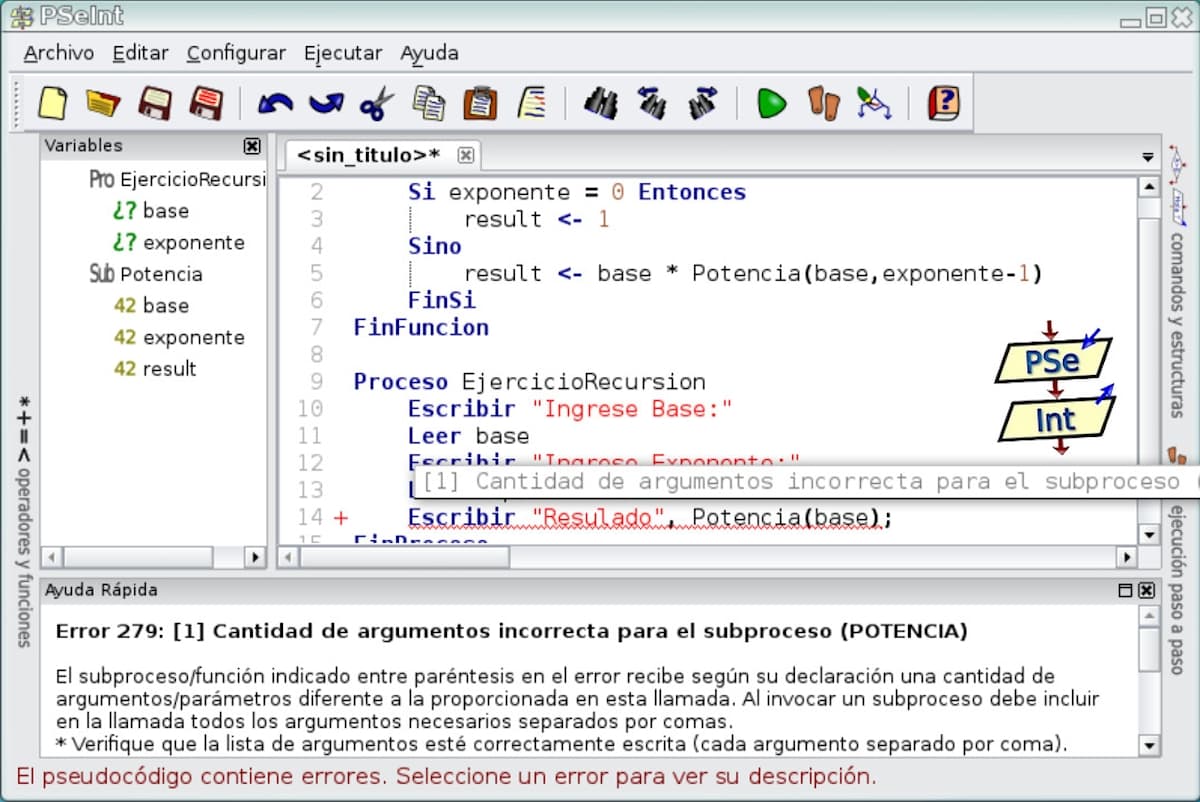Open the Configurar menu

tap(236, 53)
